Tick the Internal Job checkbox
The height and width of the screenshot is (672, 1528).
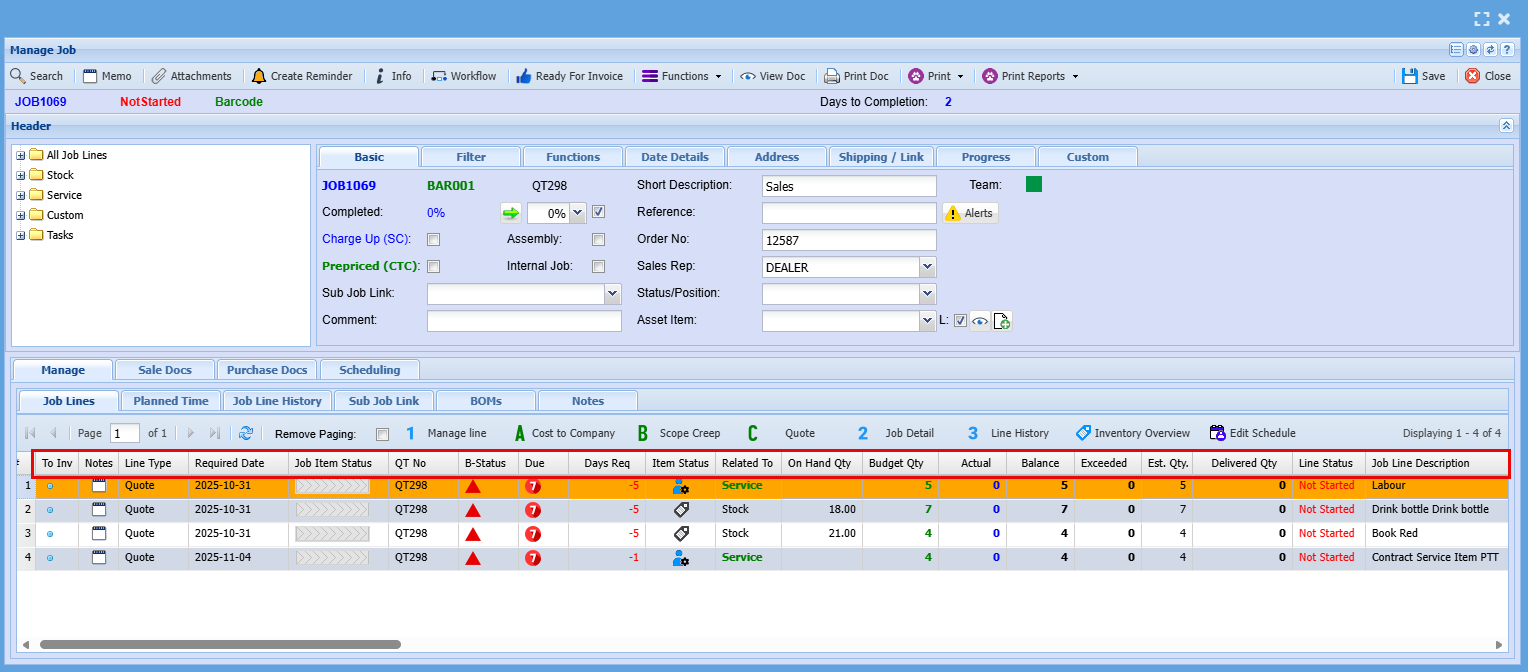(x=598, y=267)
